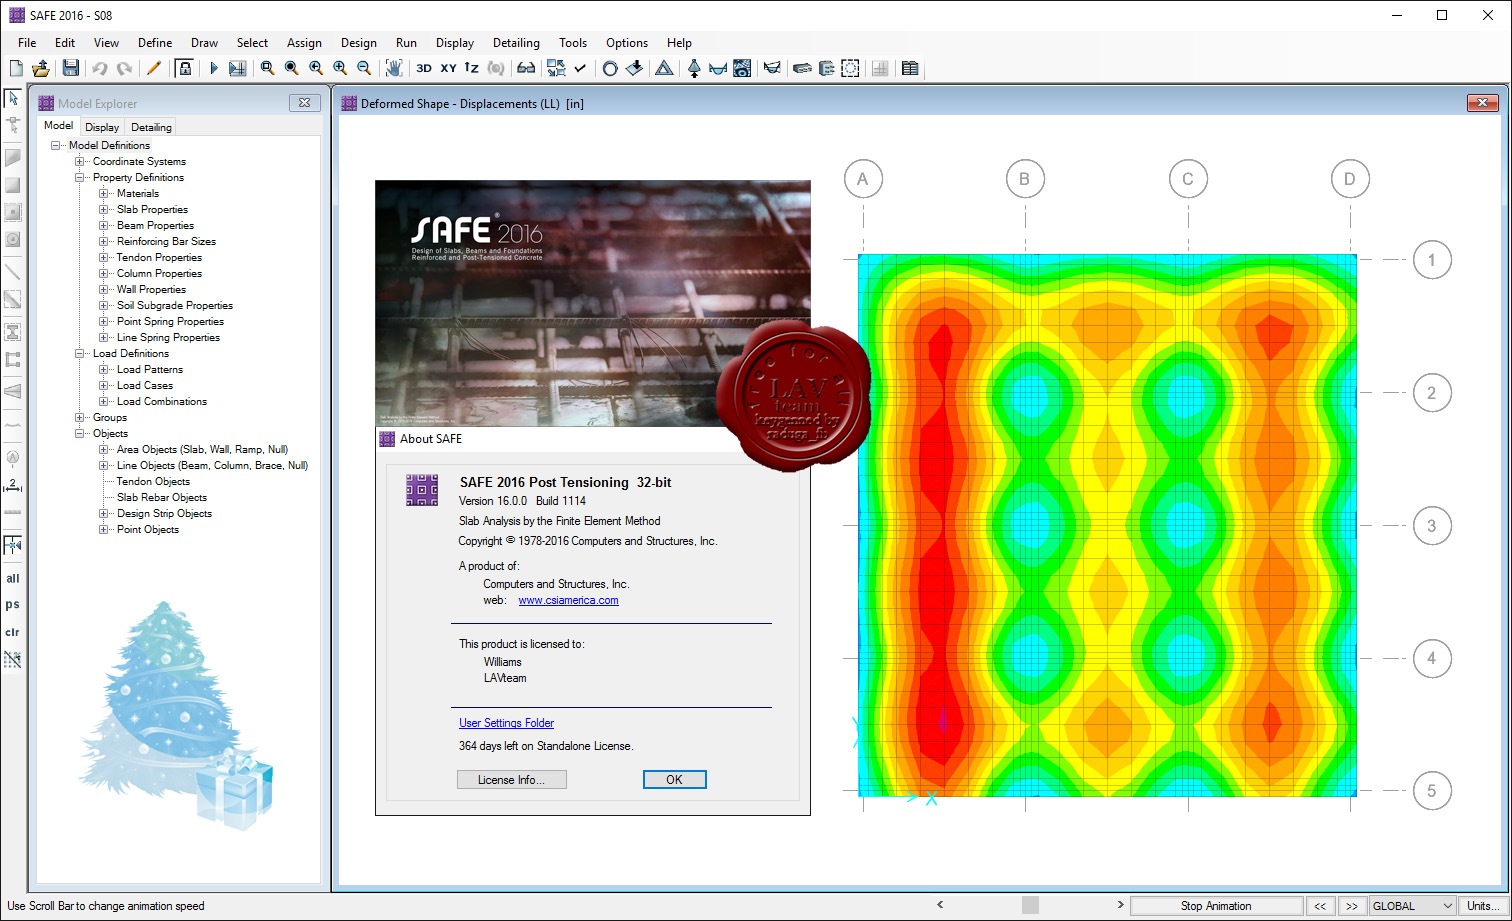1512x921 pixels.
Task: Expand the Tendon Properties node
Action: (104, 257)
